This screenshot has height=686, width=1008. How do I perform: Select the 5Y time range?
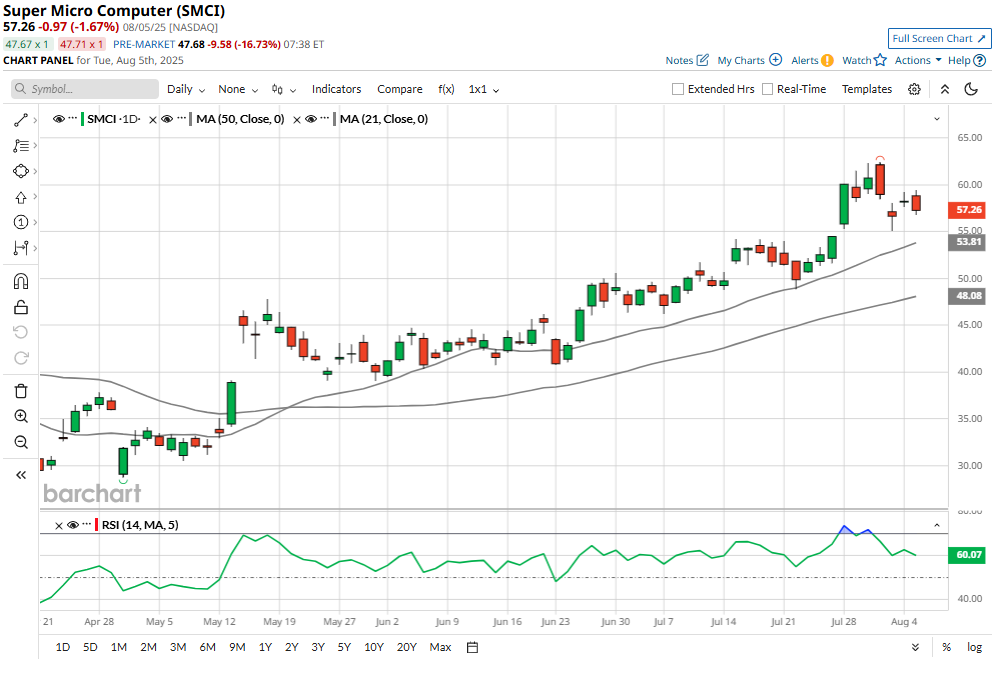(x=345, y=647)
